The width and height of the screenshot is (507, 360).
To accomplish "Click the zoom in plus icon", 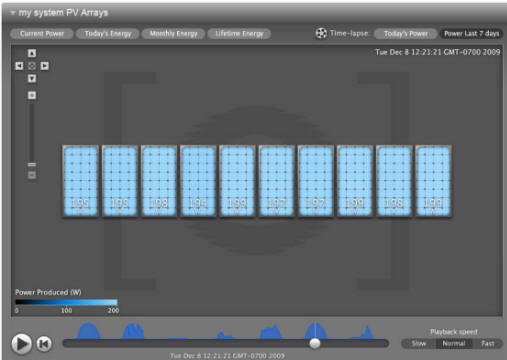I will pos(32,96).
